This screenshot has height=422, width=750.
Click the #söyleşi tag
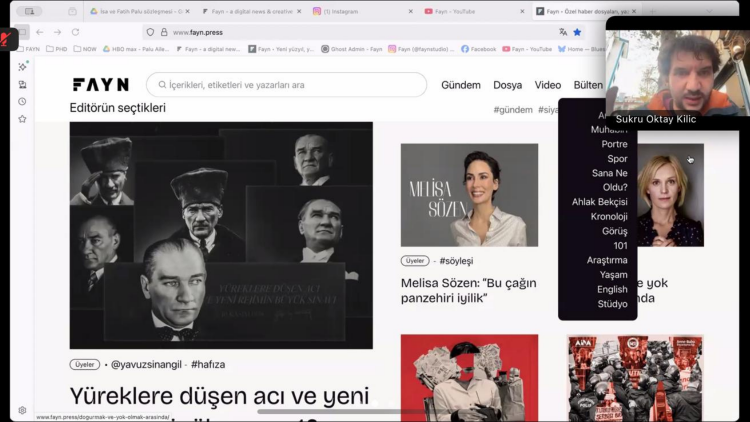click(x=456, y=261)
